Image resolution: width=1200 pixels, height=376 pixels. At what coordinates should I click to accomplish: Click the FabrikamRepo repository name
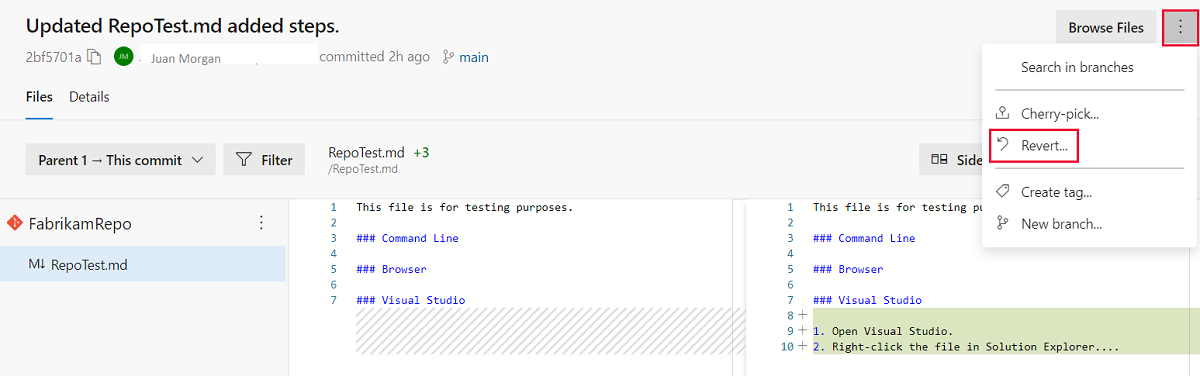tap(80, 223)
